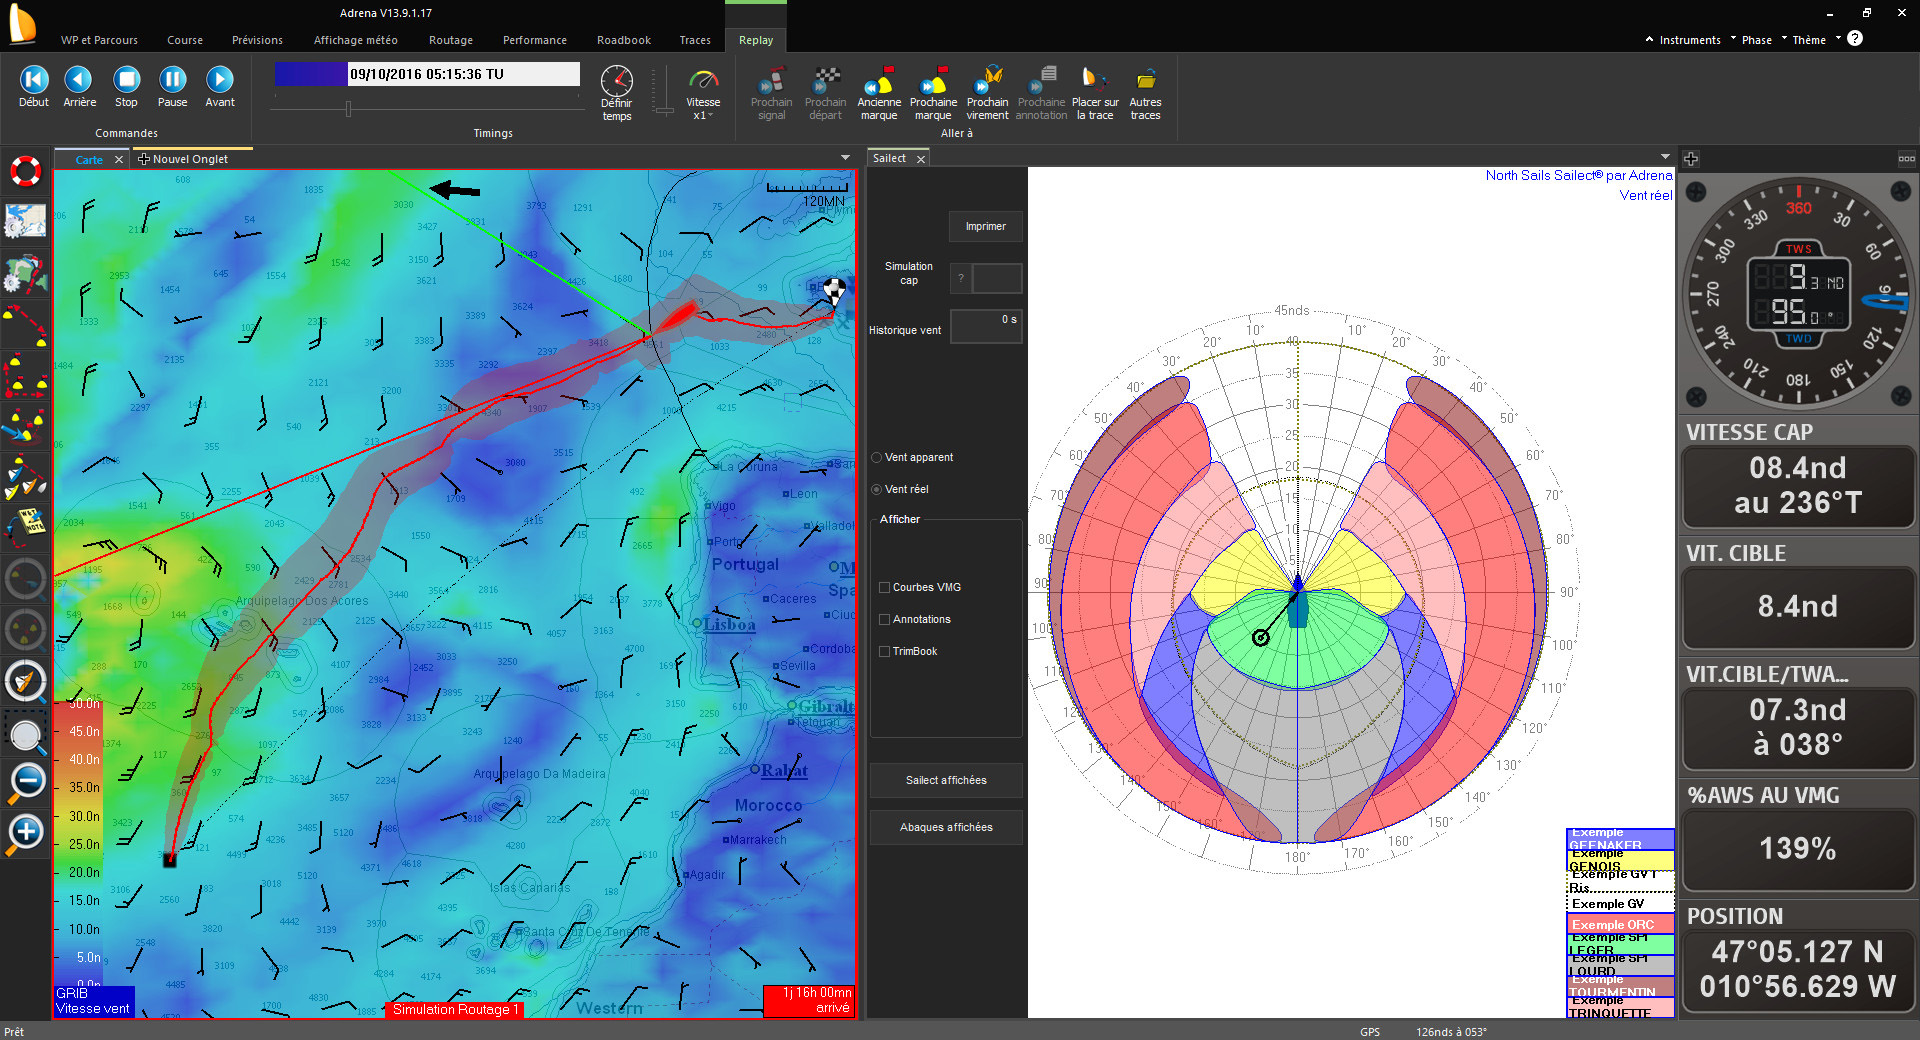The height and width of the screenshot is (1040, 1920).
Task: Open the Nouvel Onglet tab
Action: (x=190, y=159)
